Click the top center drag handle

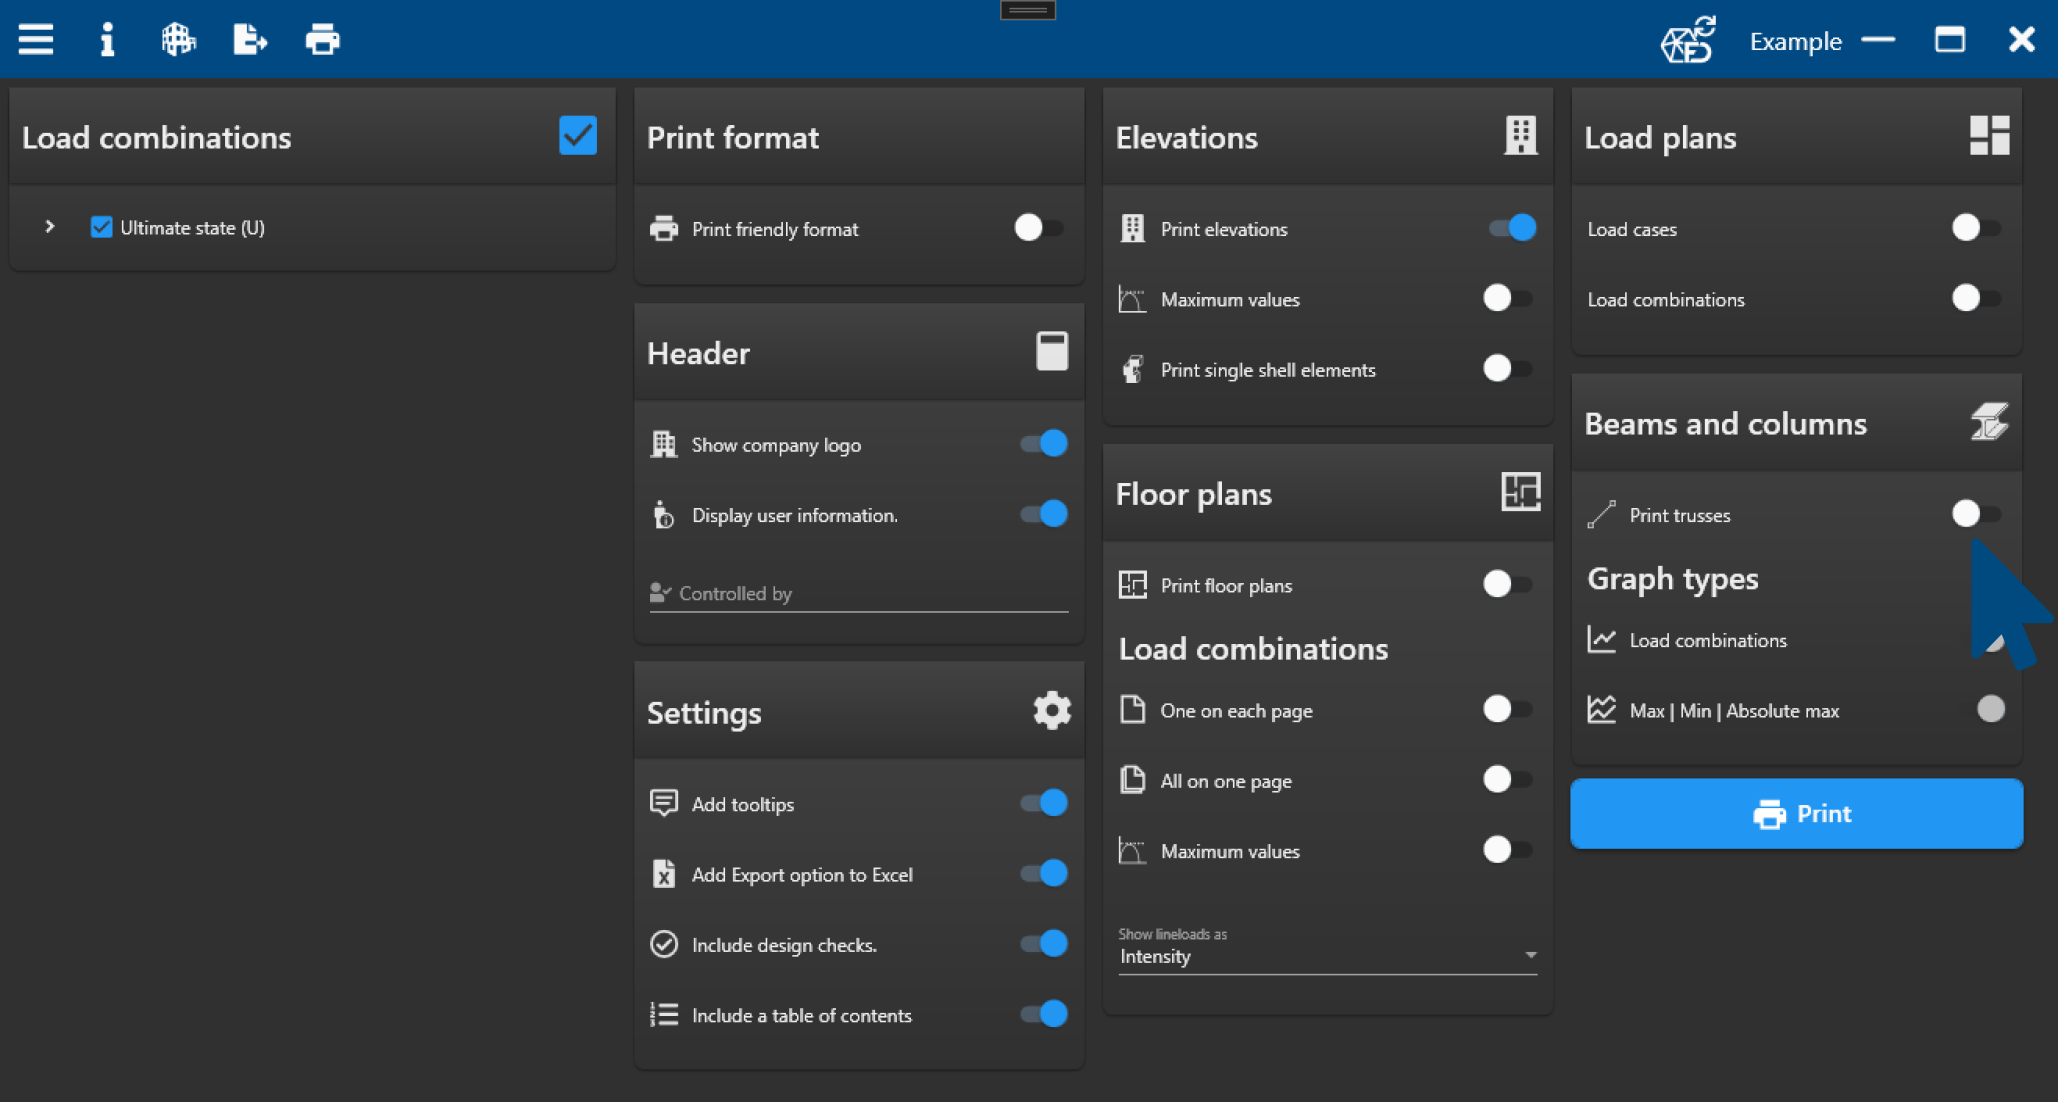(1028, 10)
